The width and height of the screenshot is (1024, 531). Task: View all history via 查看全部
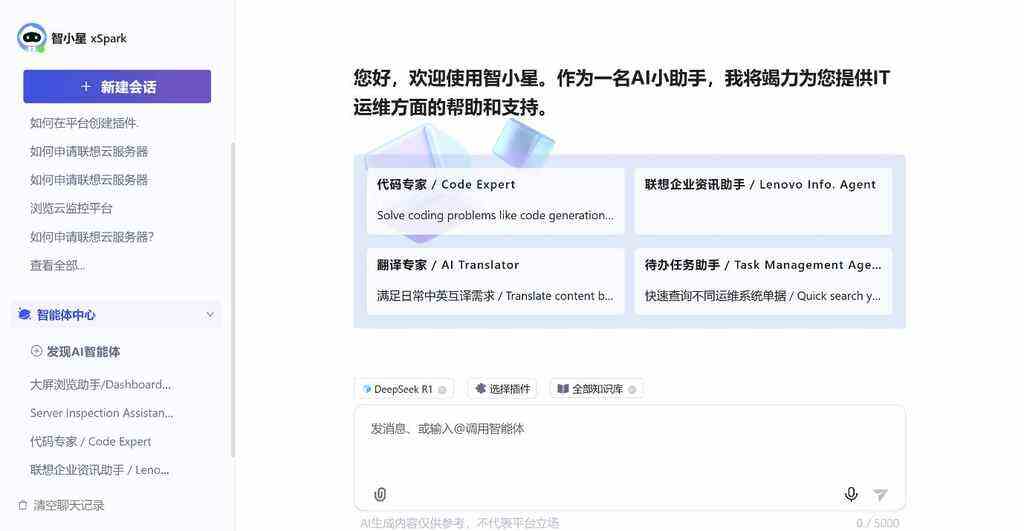pos(57,265)
